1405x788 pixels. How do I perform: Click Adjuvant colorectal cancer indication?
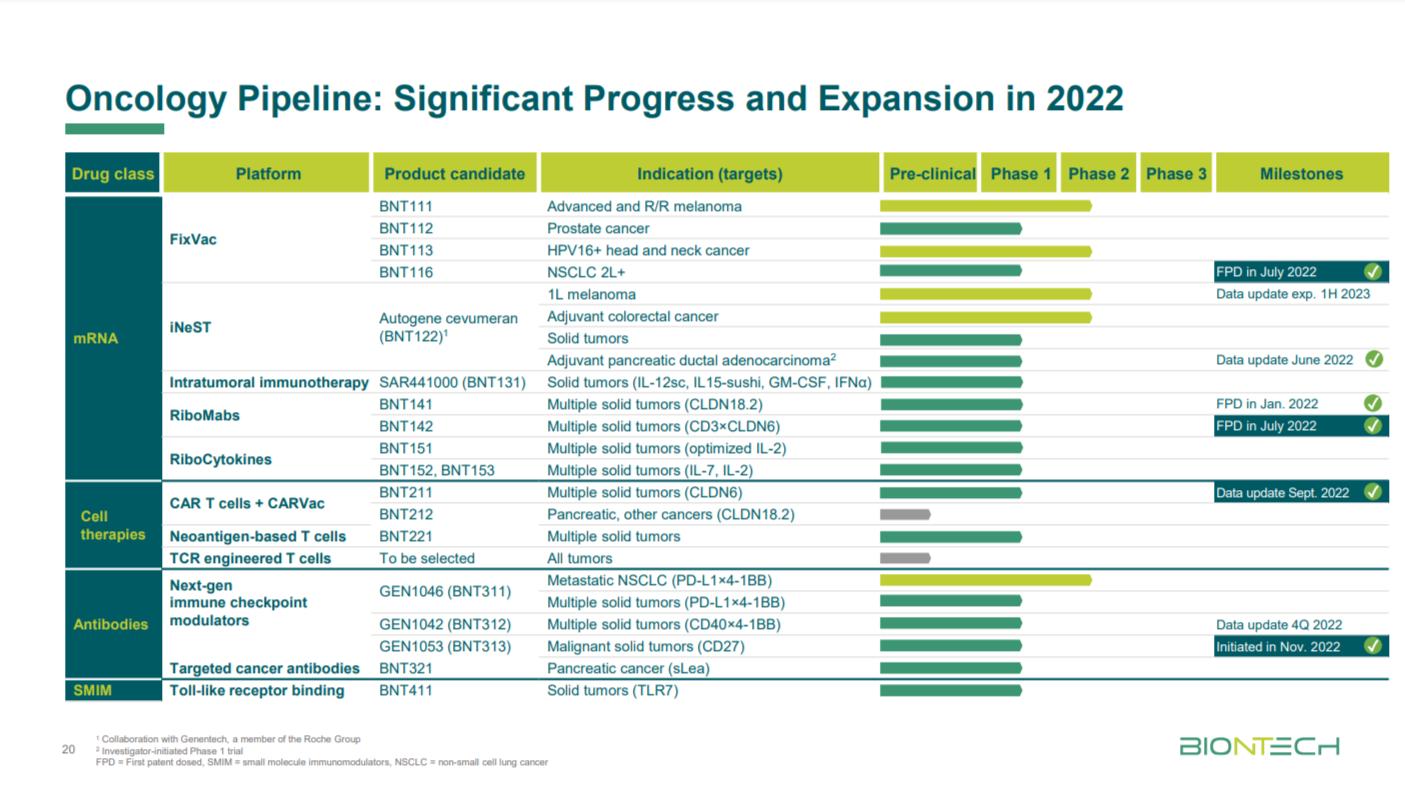click(632, 316)
